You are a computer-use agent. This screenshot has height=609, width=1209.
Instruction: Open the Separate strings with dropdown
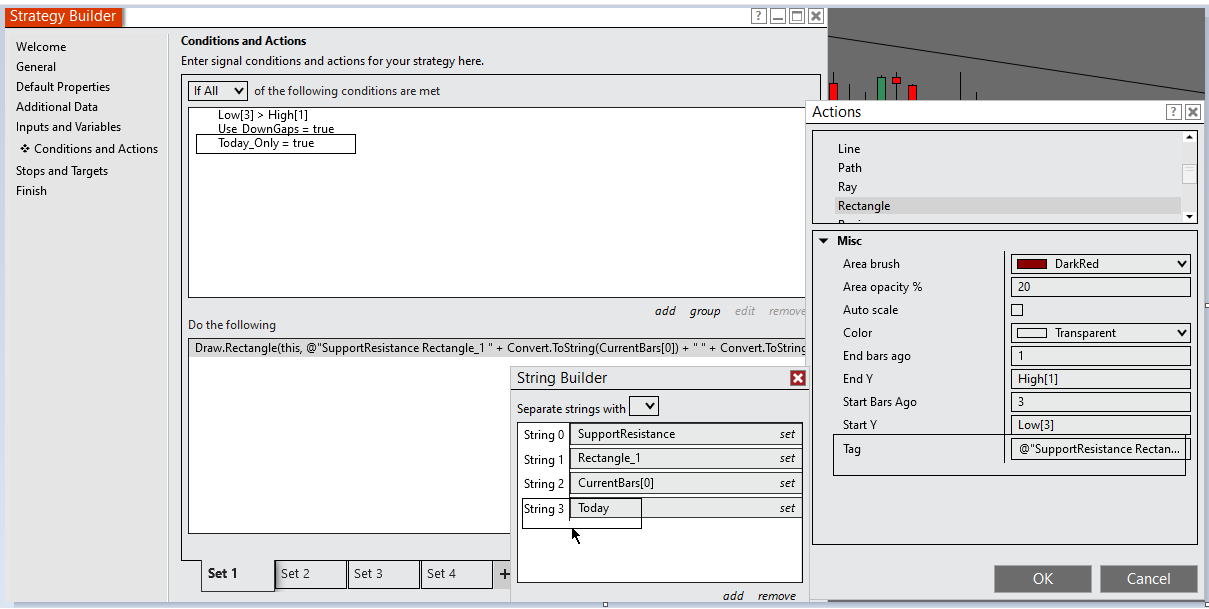(644, 406)
